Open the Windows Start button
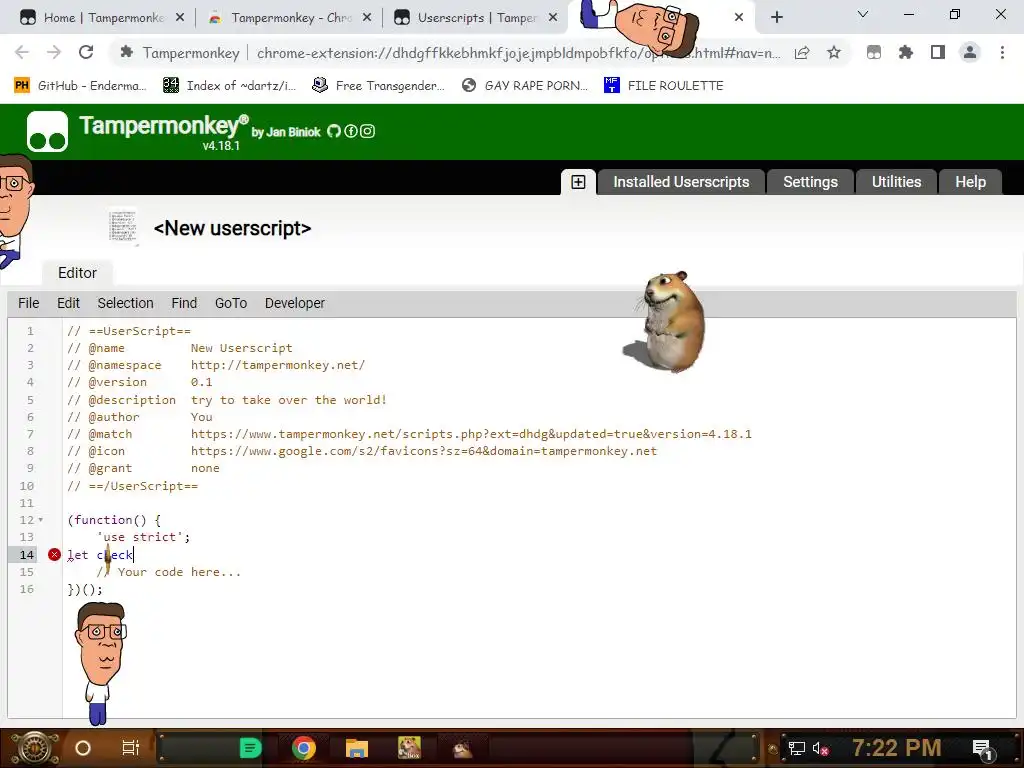1024x768 pixels. click(33, 748)
